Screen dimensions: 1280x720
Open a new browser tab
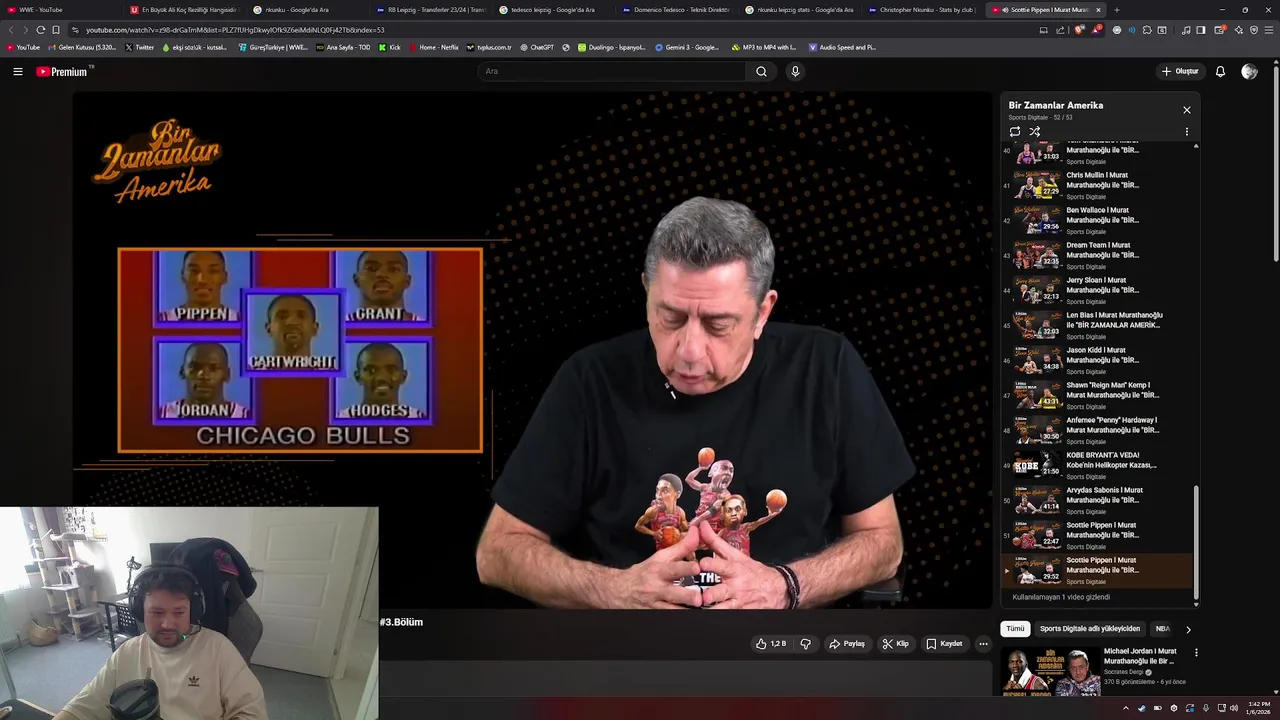(x=1117, y=10)
